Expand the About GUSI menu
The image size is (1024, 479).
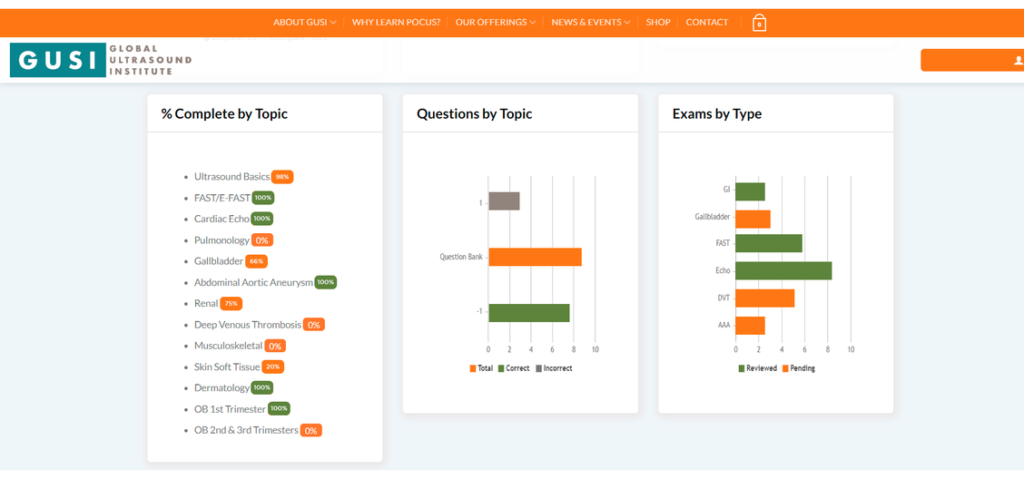[x=304, y=22]
